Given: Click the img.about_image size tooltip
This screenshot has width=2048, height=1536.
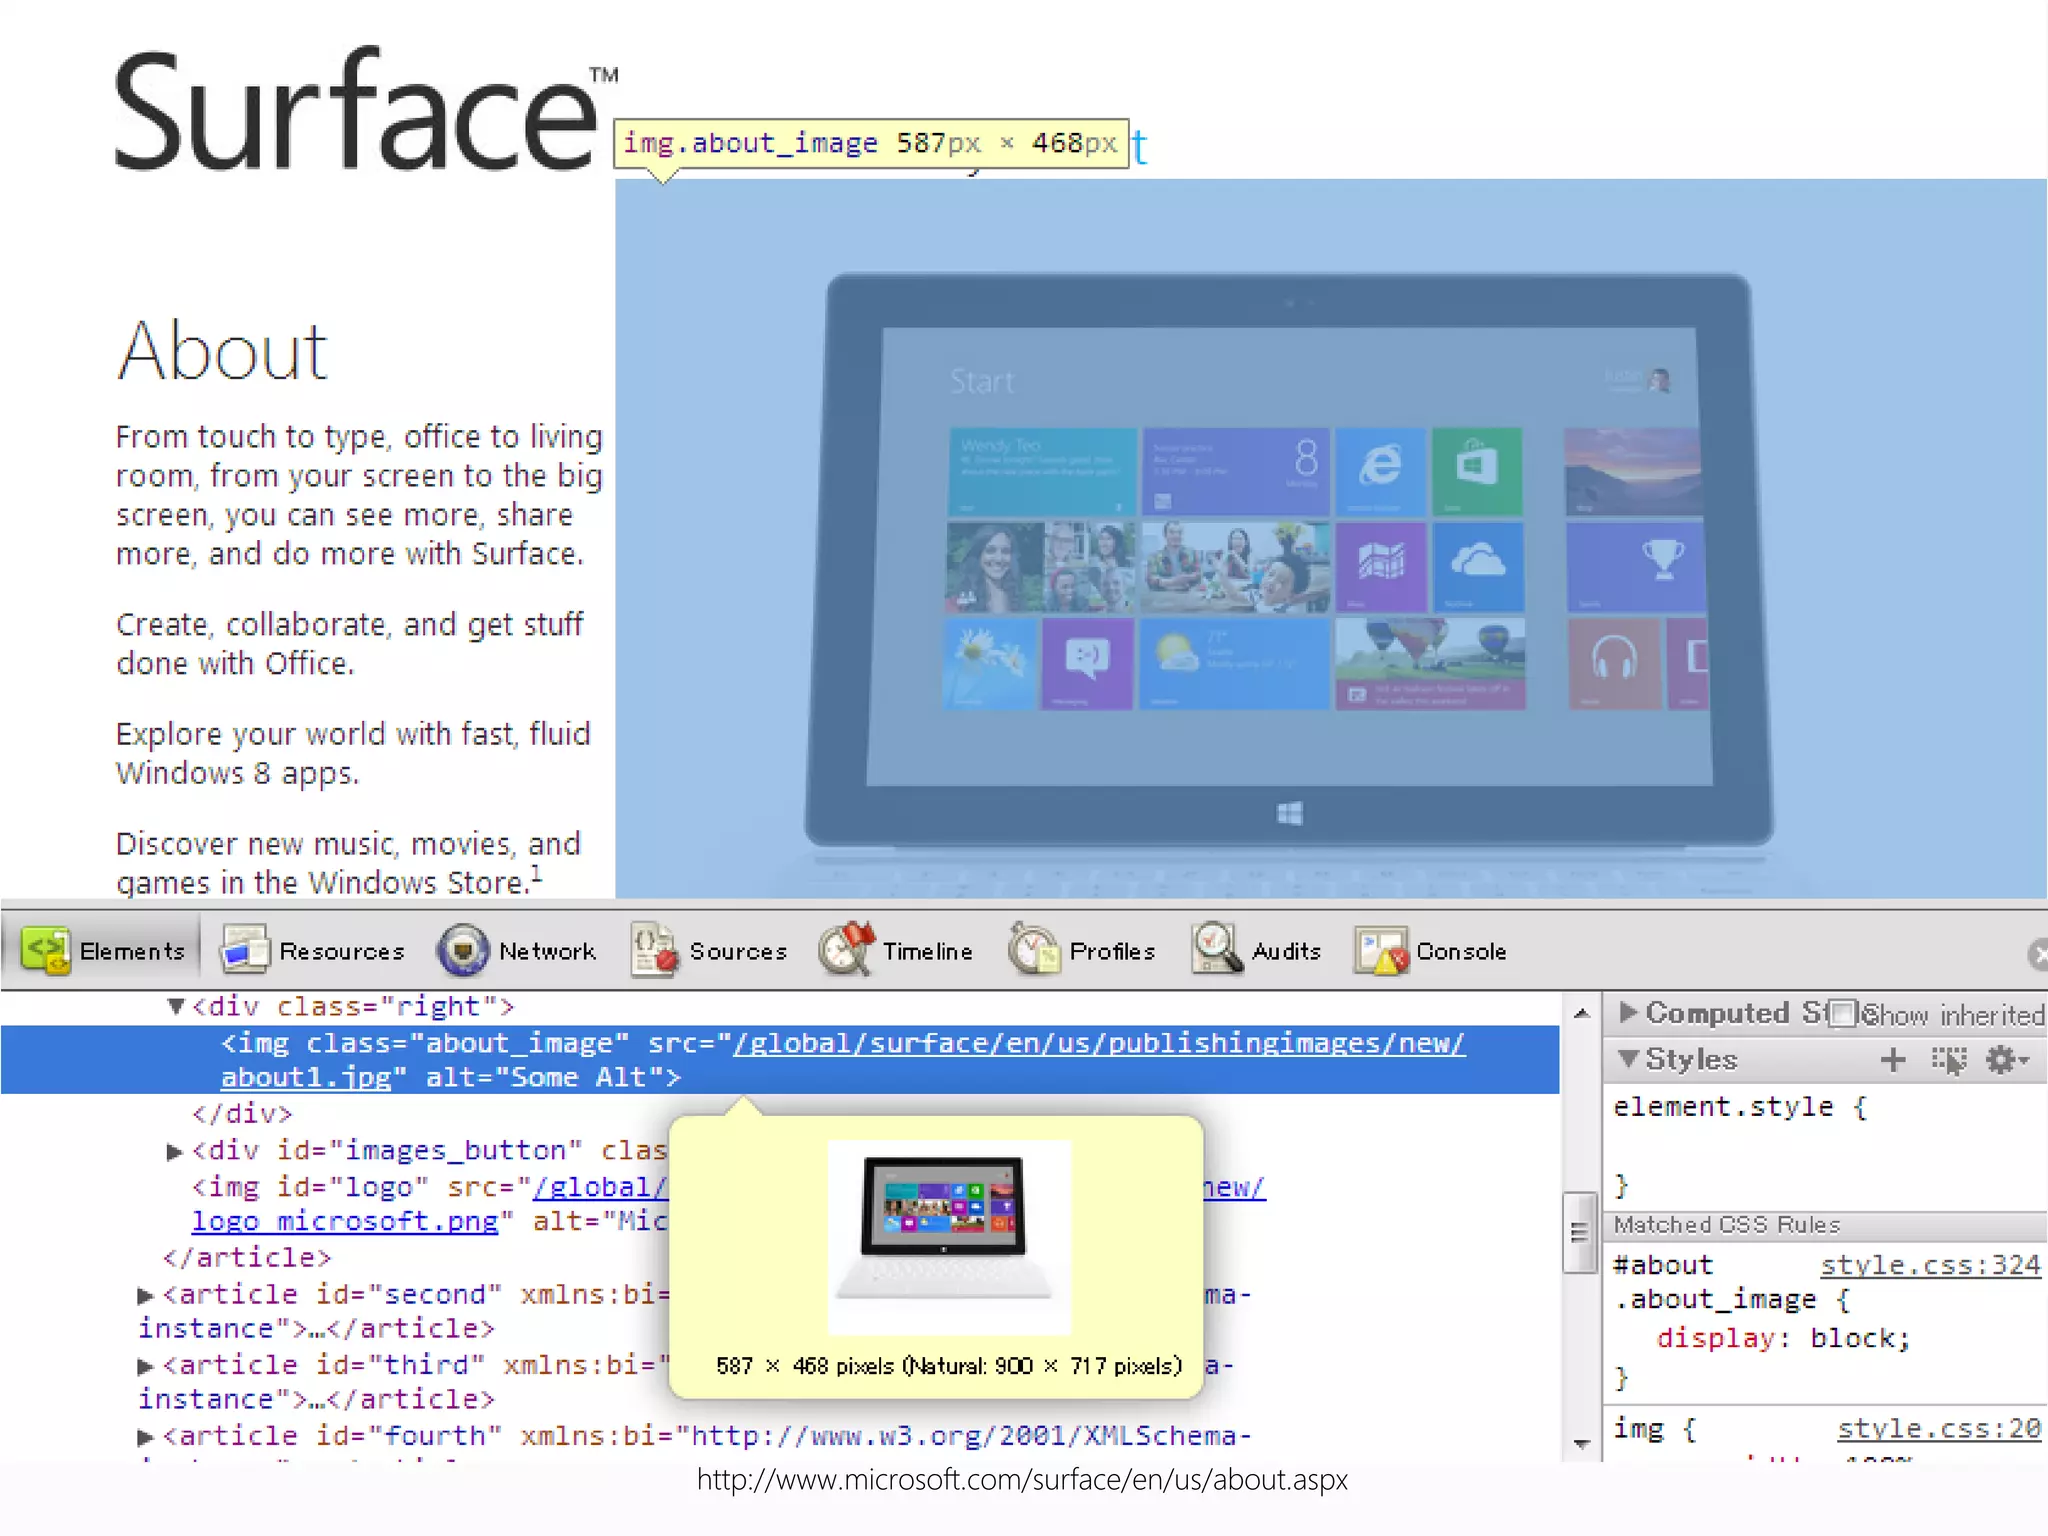Looking at the screenshot, I should point(871,144).
